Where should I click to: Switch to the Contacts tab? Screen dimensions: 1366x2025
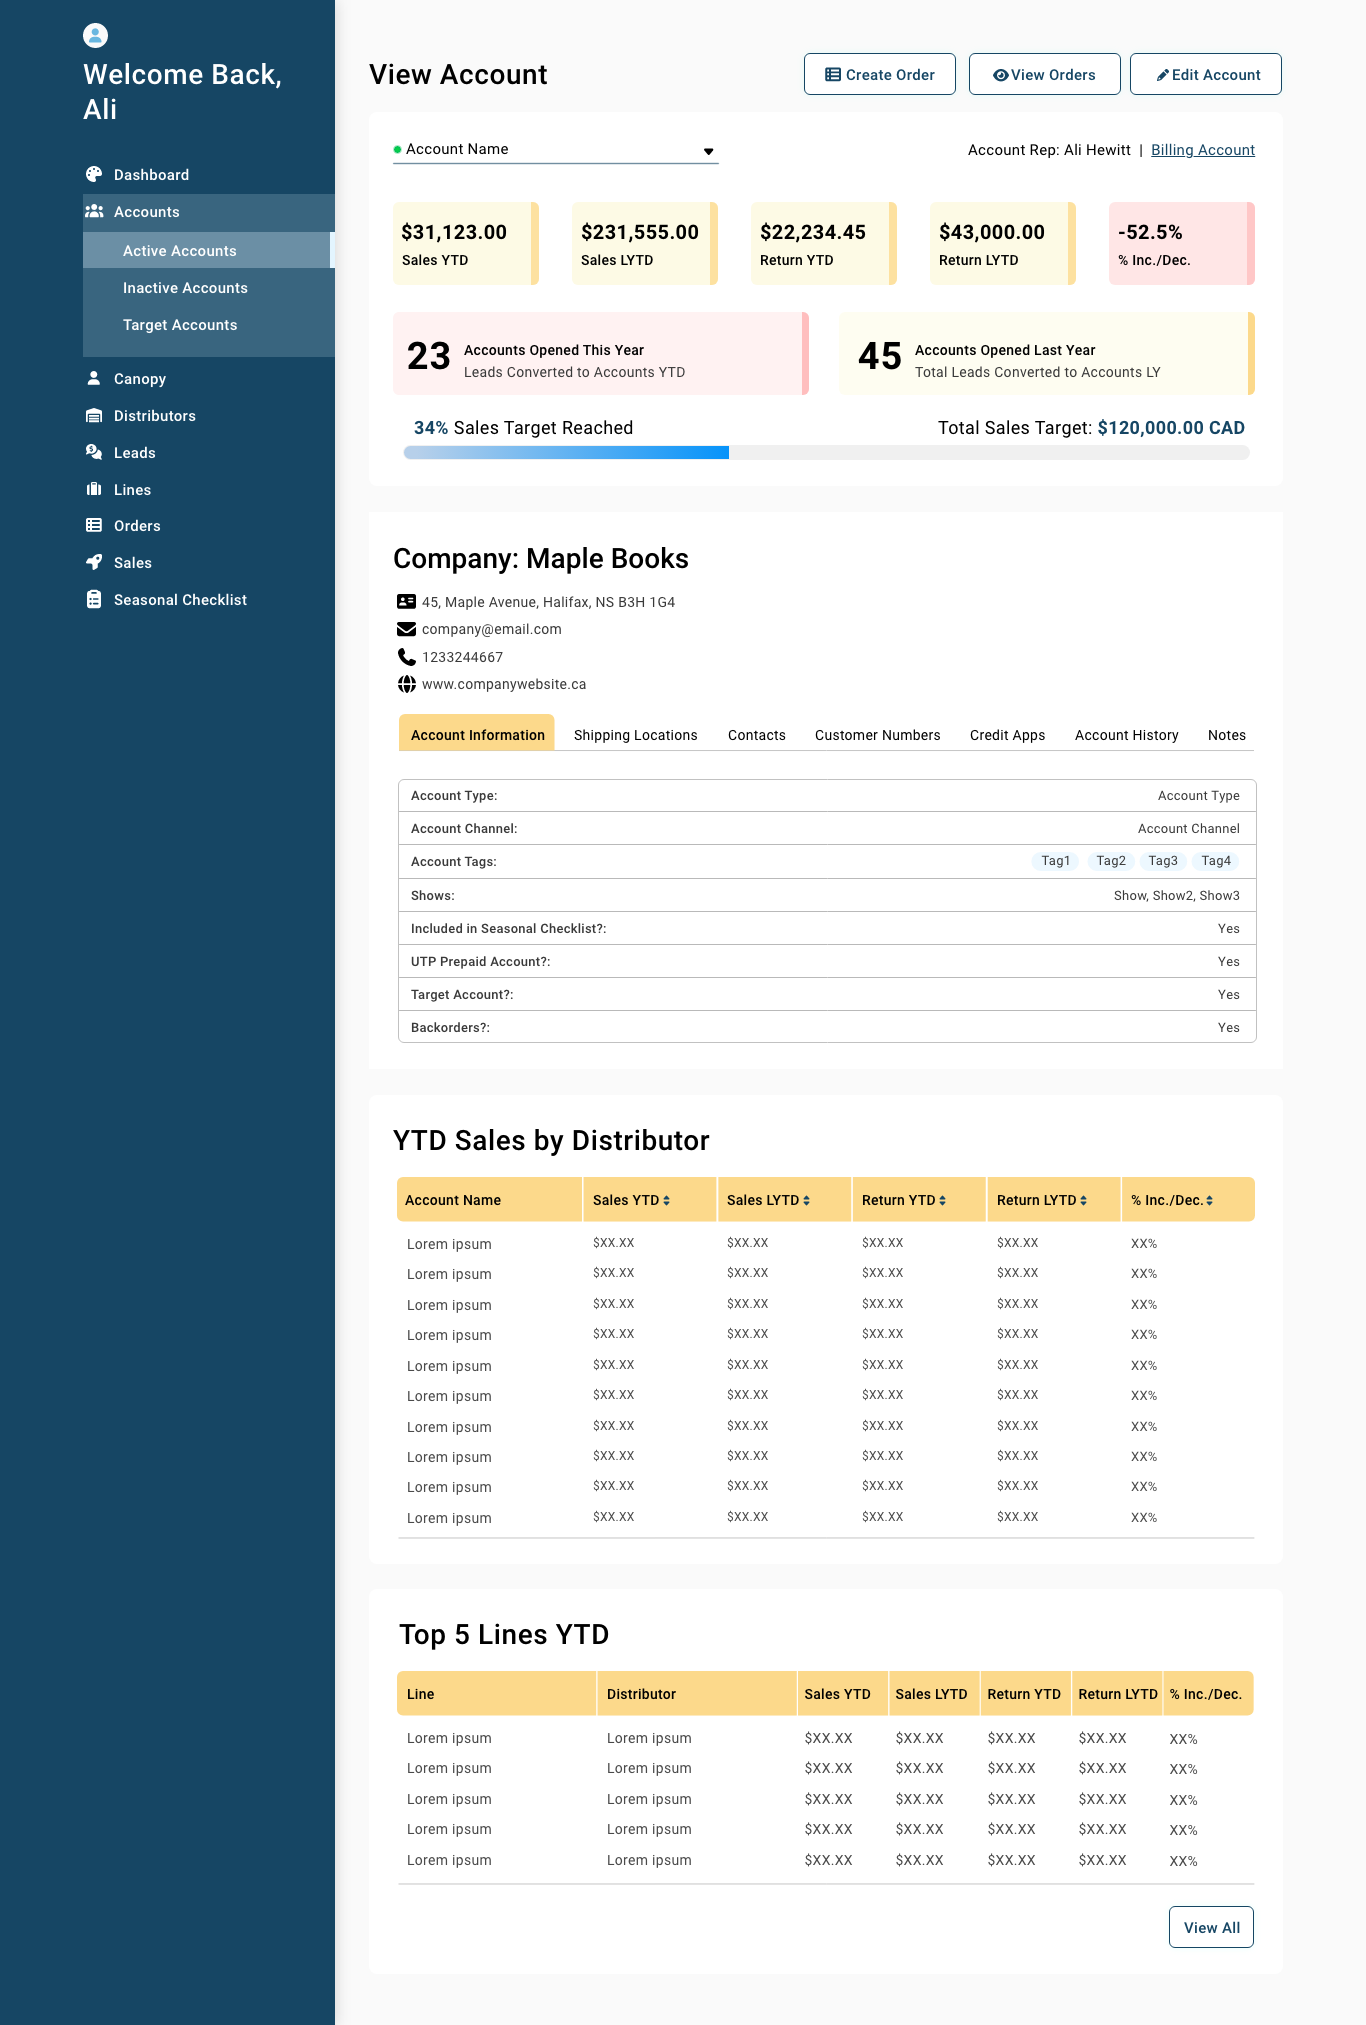757,735
